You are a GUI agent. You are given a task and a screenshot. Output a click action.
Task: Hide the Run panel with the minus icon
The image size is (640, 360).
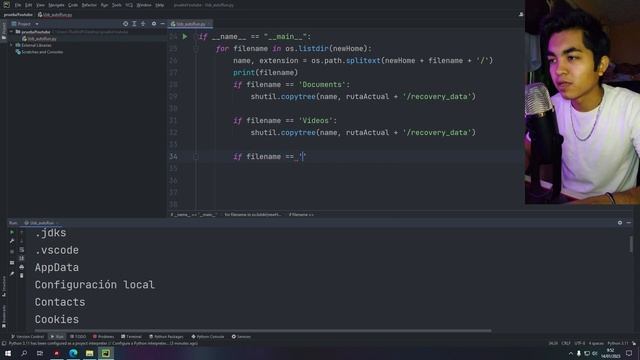pos(629,223)
